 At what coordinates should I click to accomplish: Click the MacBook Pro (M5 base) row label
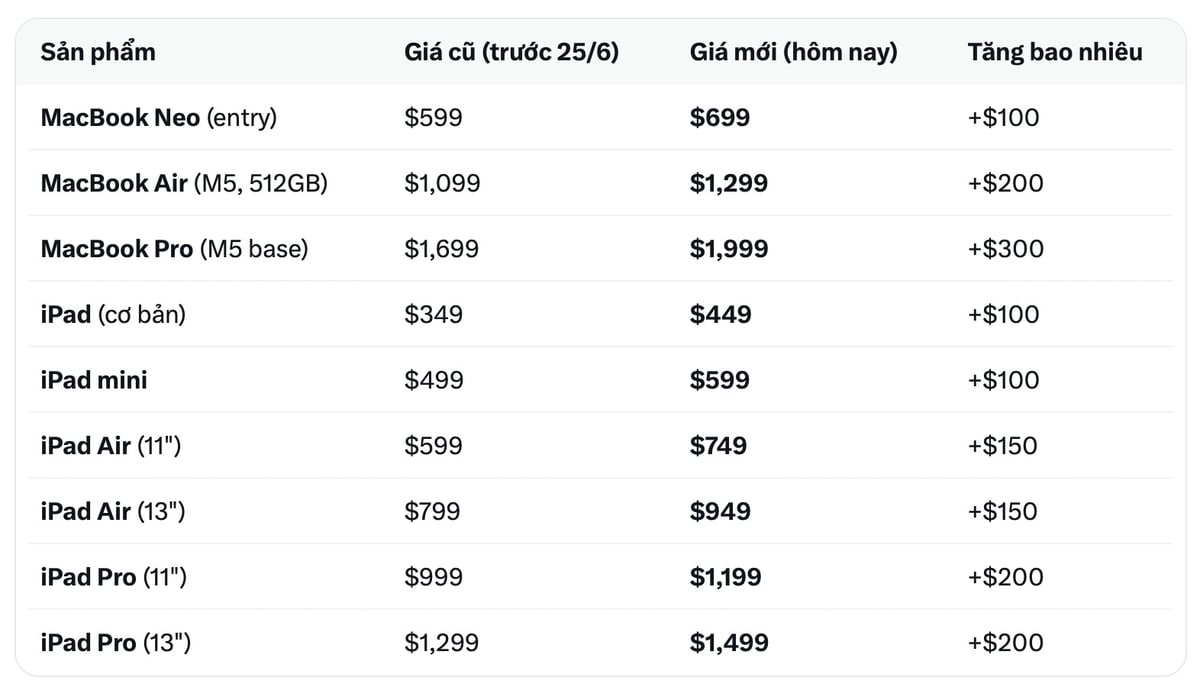click(x=175, y=249)
